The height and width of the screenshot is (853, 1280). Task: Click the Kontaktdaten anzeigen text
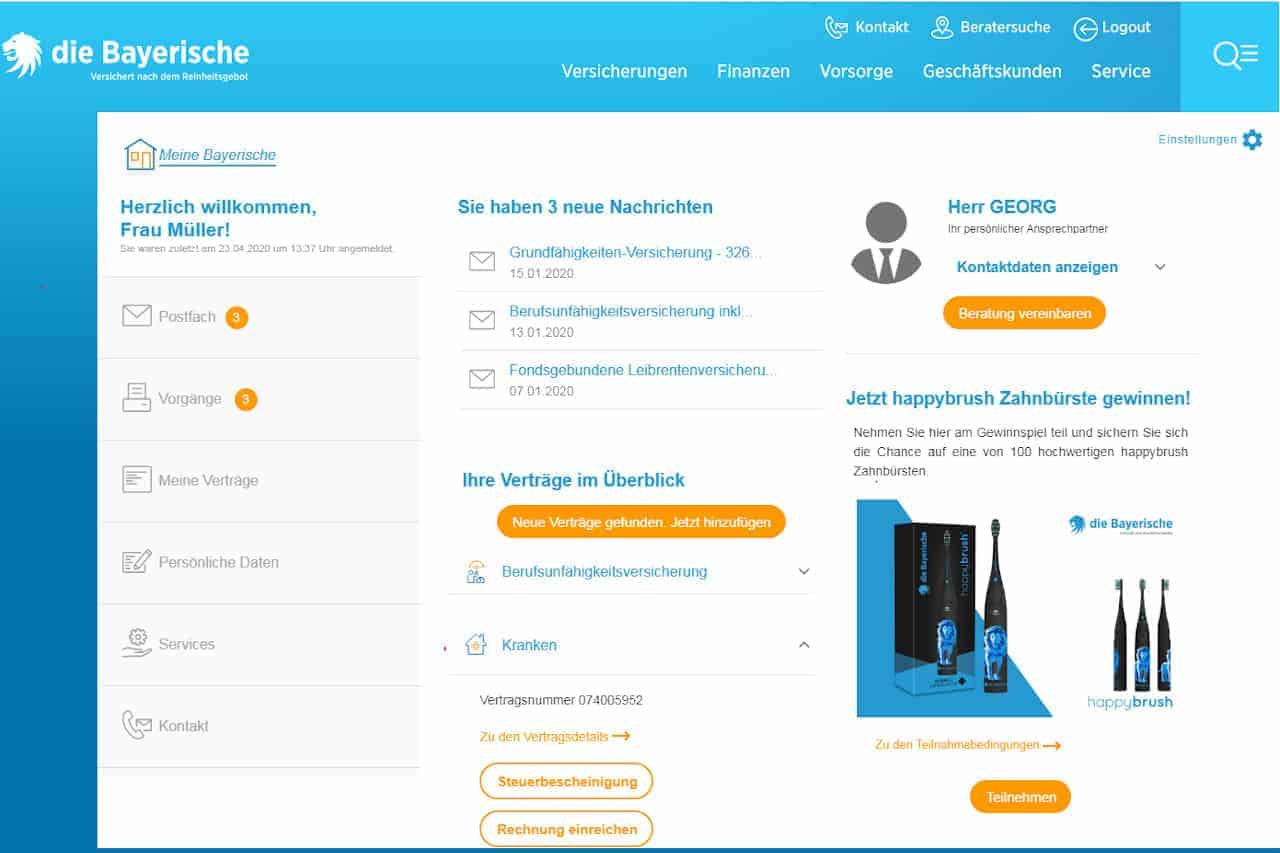click(1037, 267)
